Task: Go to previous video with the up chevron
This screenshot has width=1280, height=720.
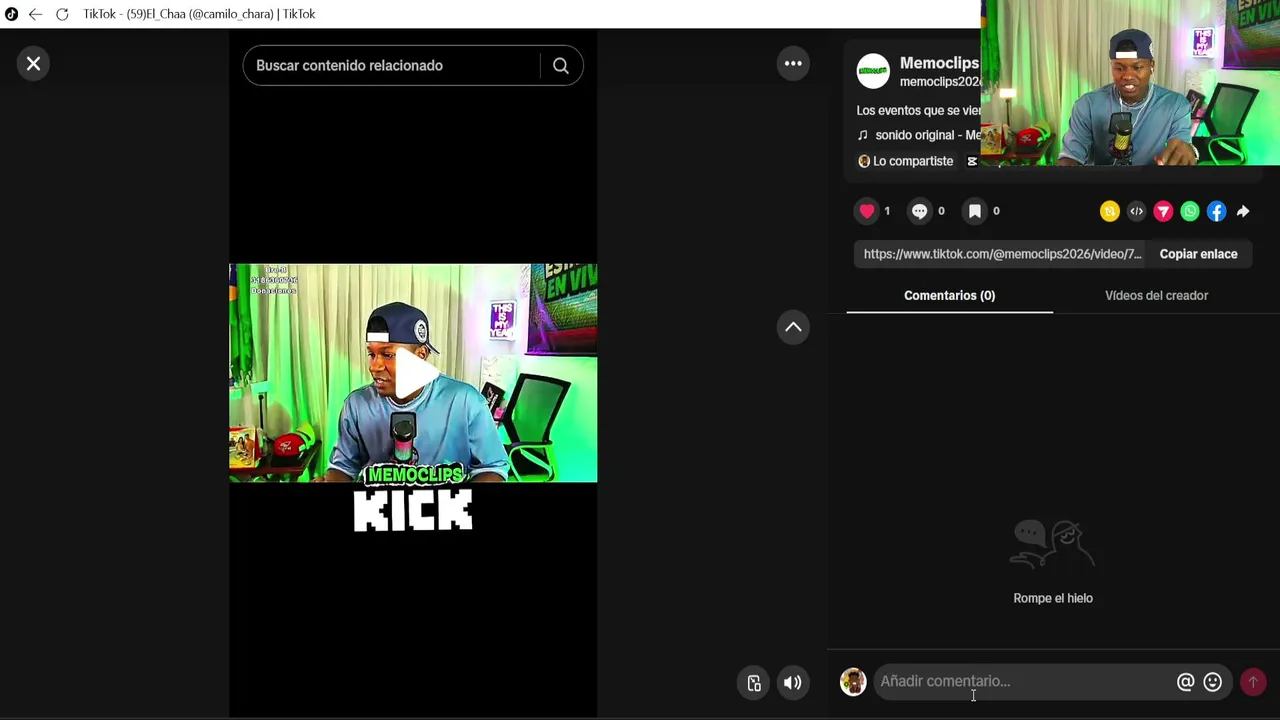Action: tap(793, 327)
